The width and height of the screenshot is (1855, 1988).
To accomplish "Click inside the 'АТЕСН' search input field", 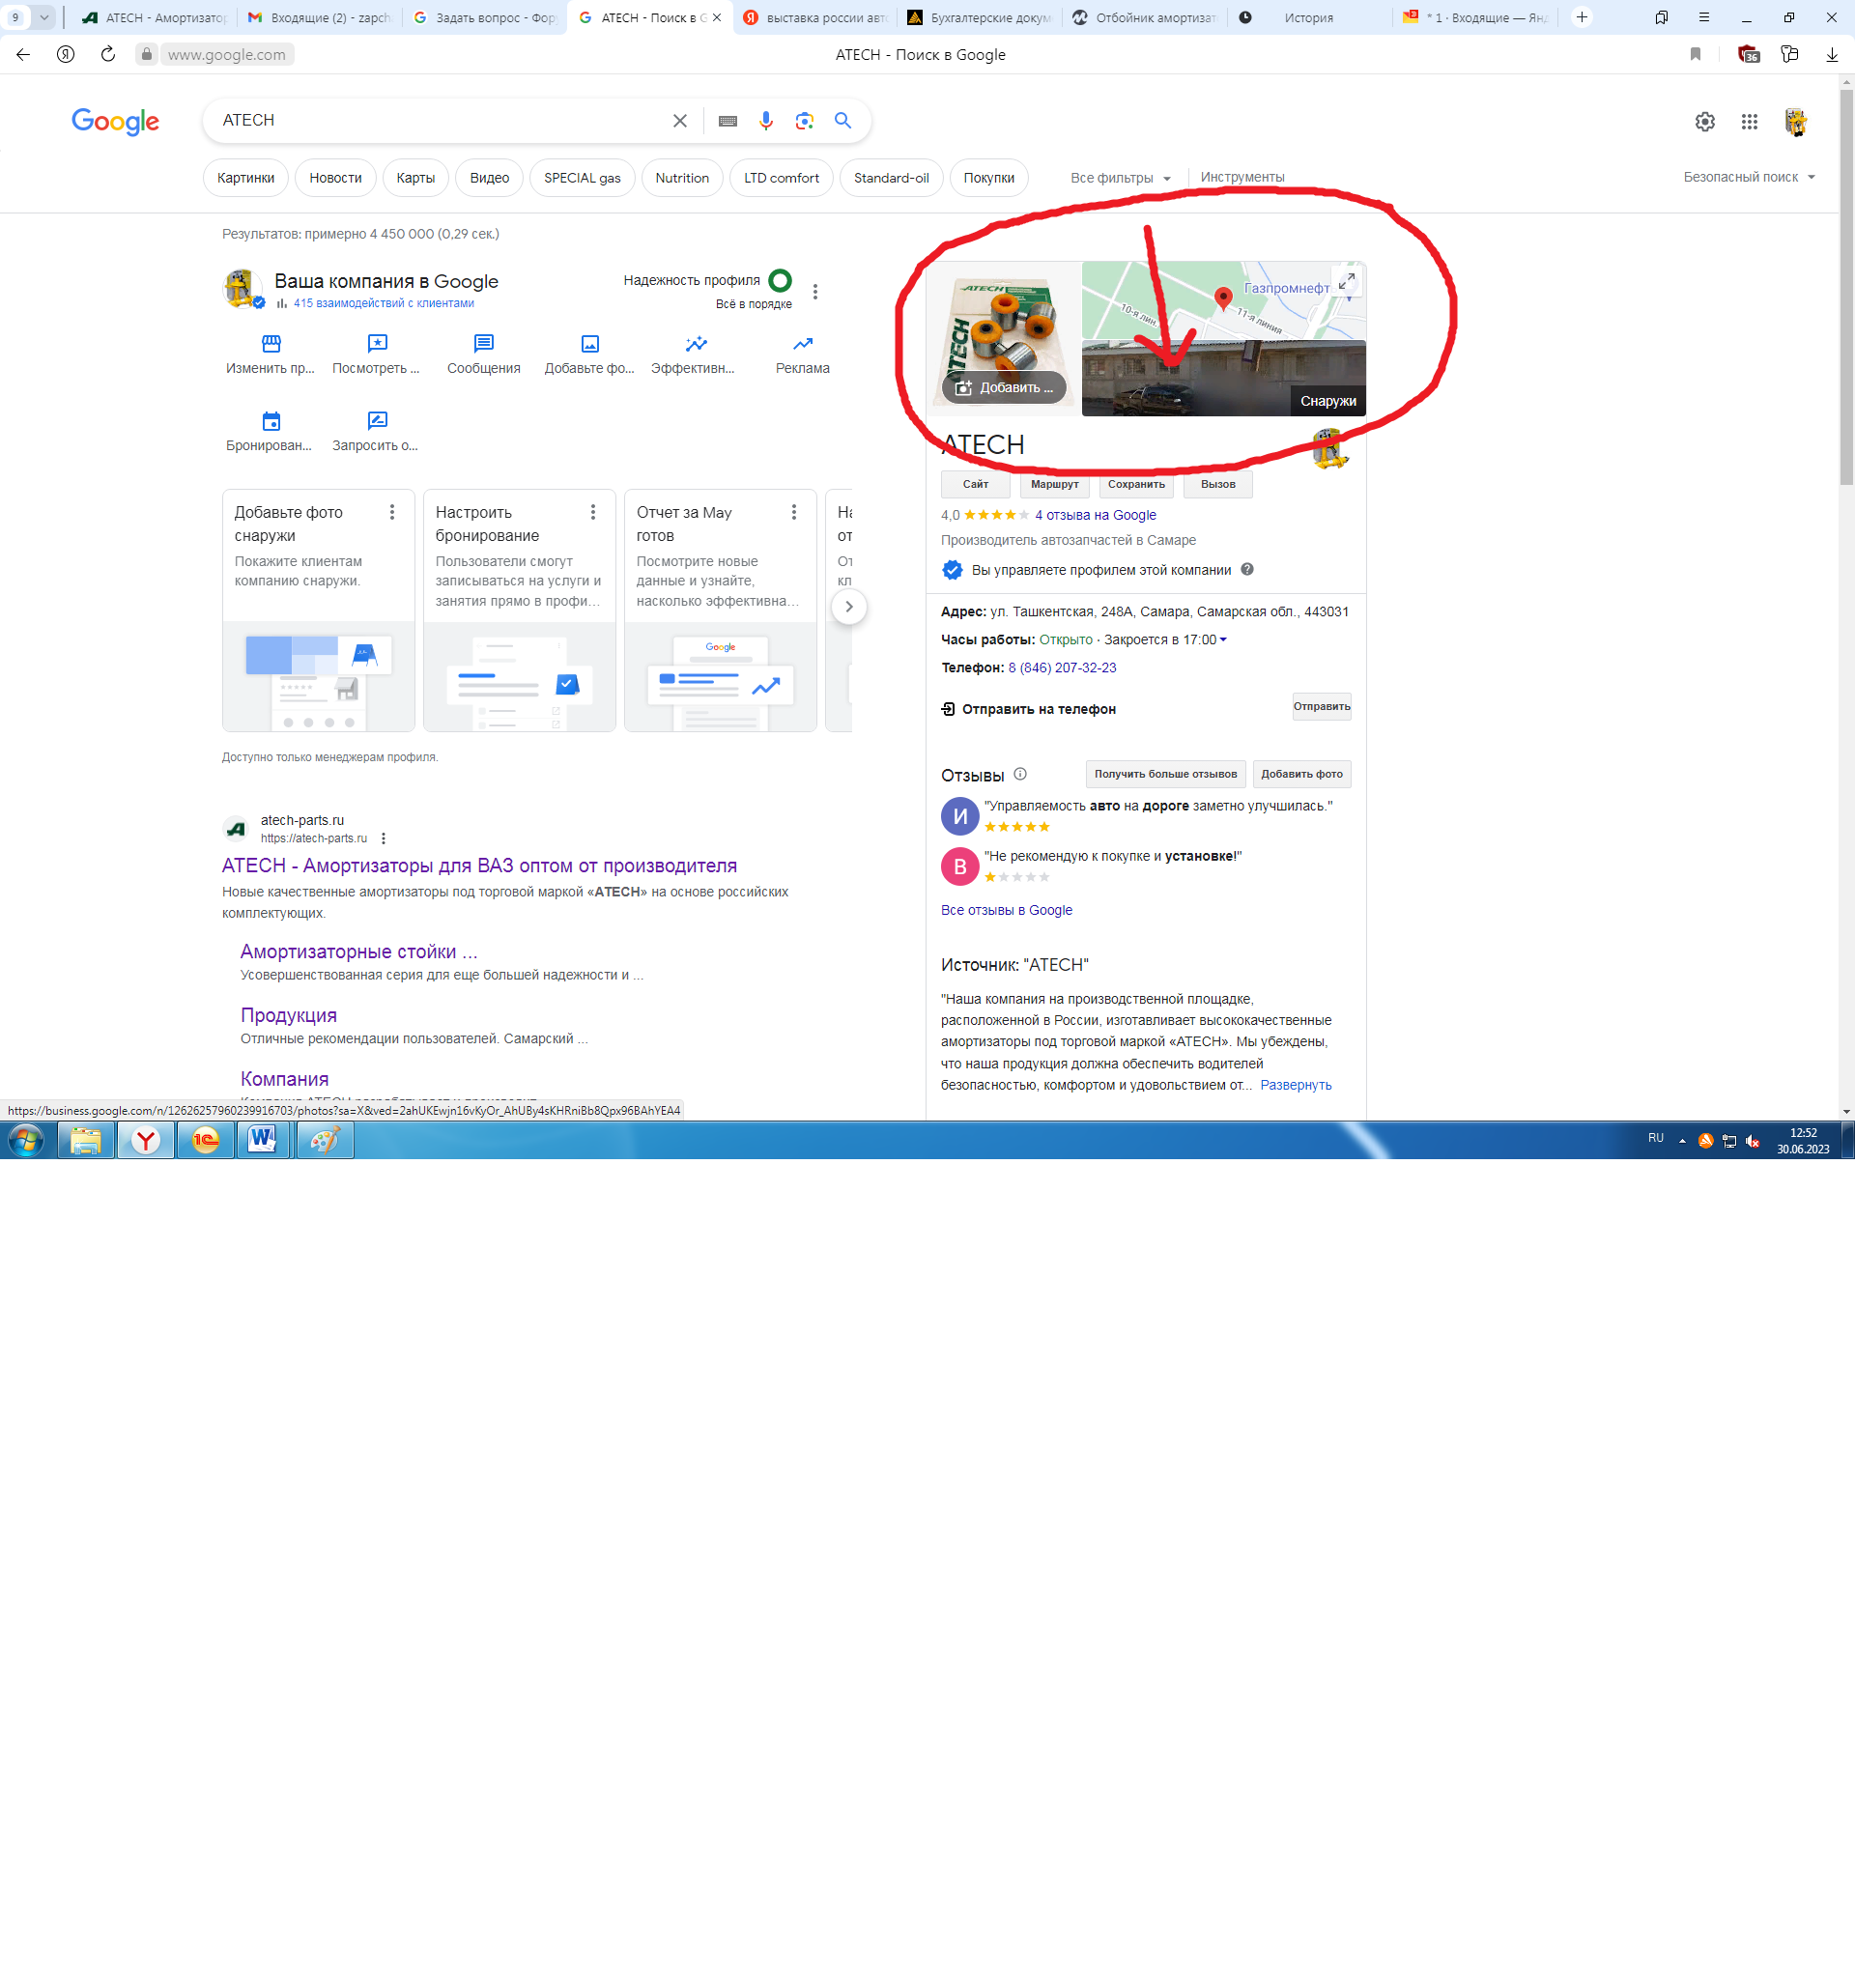I will pos(440,120).
